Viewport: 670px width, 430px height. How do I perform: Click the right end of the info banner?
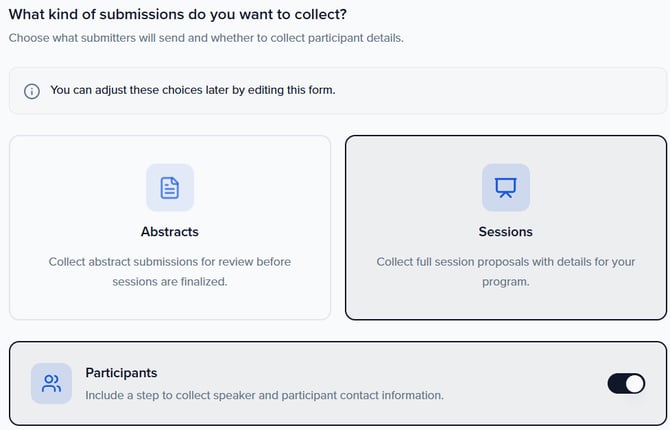point(640,90)
